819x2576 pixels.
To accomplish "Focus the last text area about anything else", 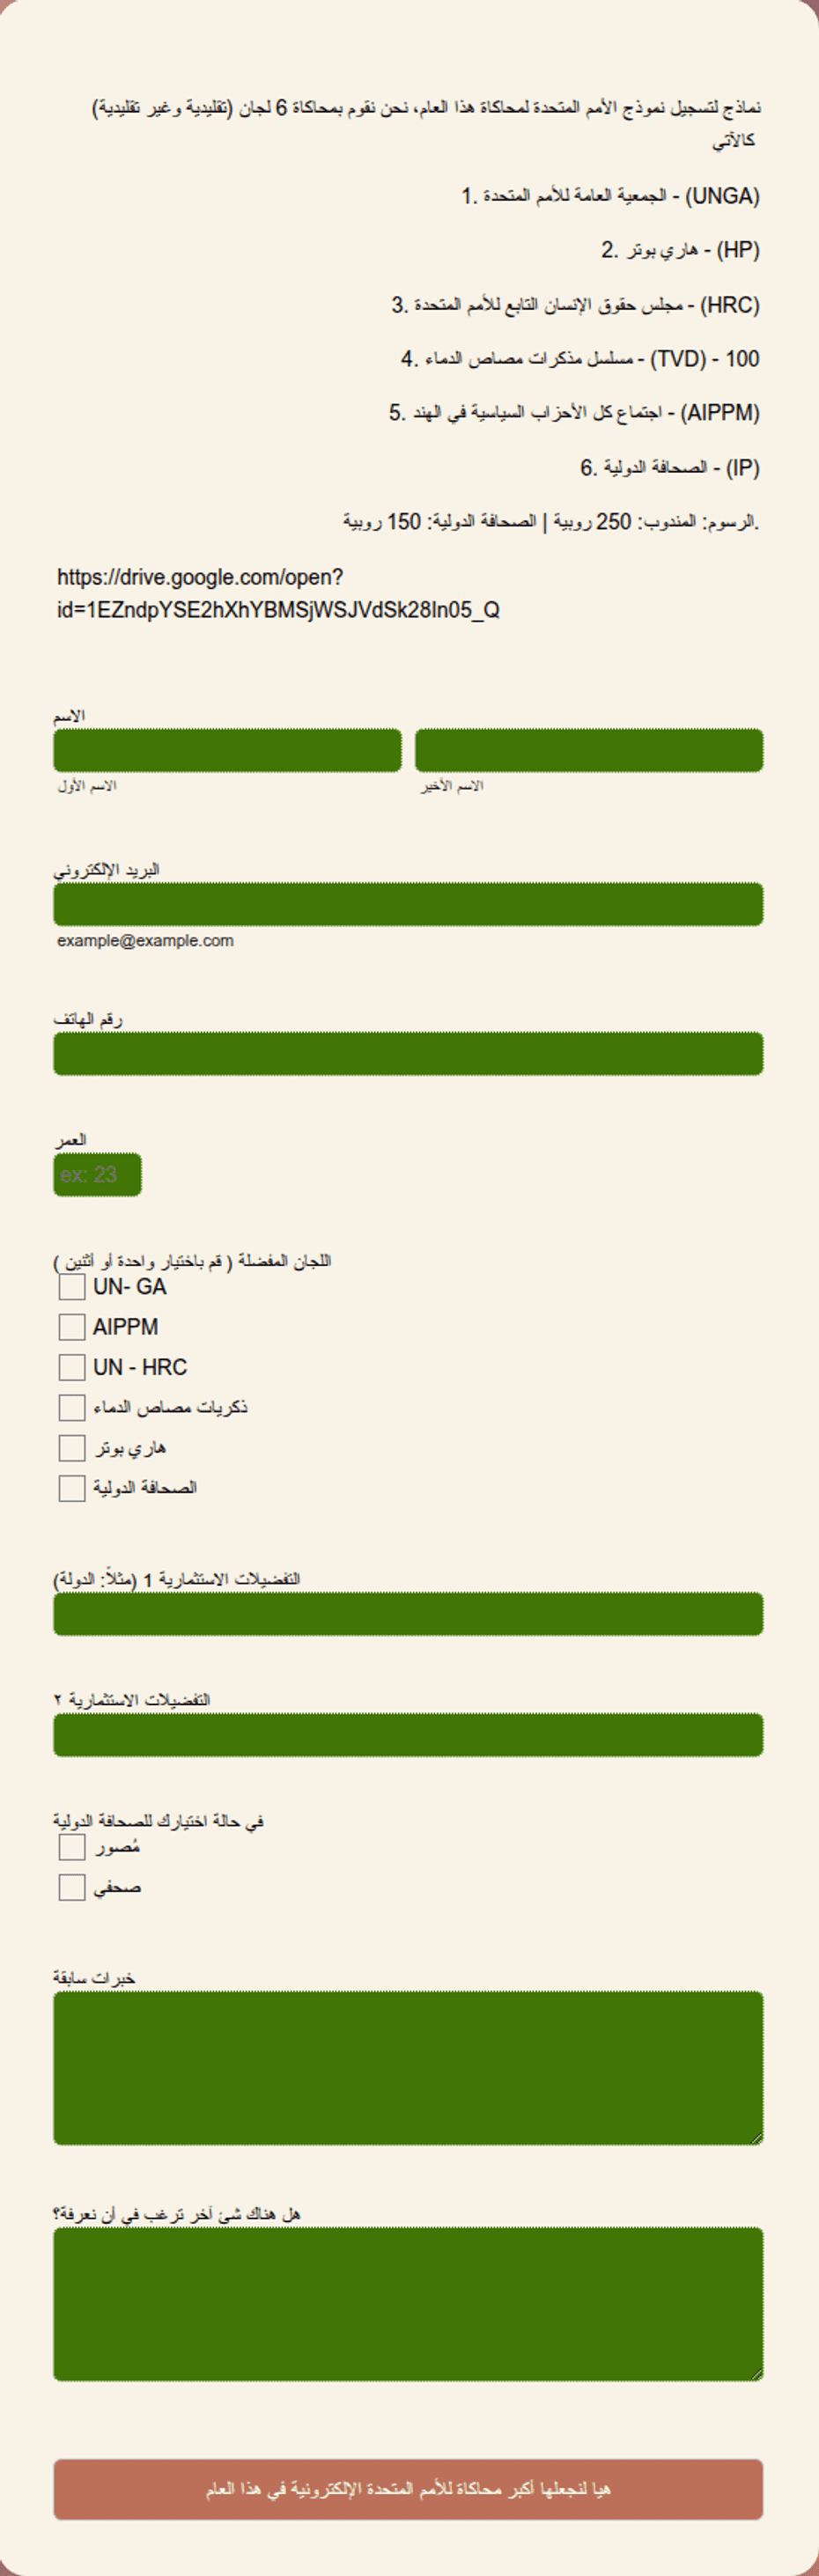I will pos(408,2304).
